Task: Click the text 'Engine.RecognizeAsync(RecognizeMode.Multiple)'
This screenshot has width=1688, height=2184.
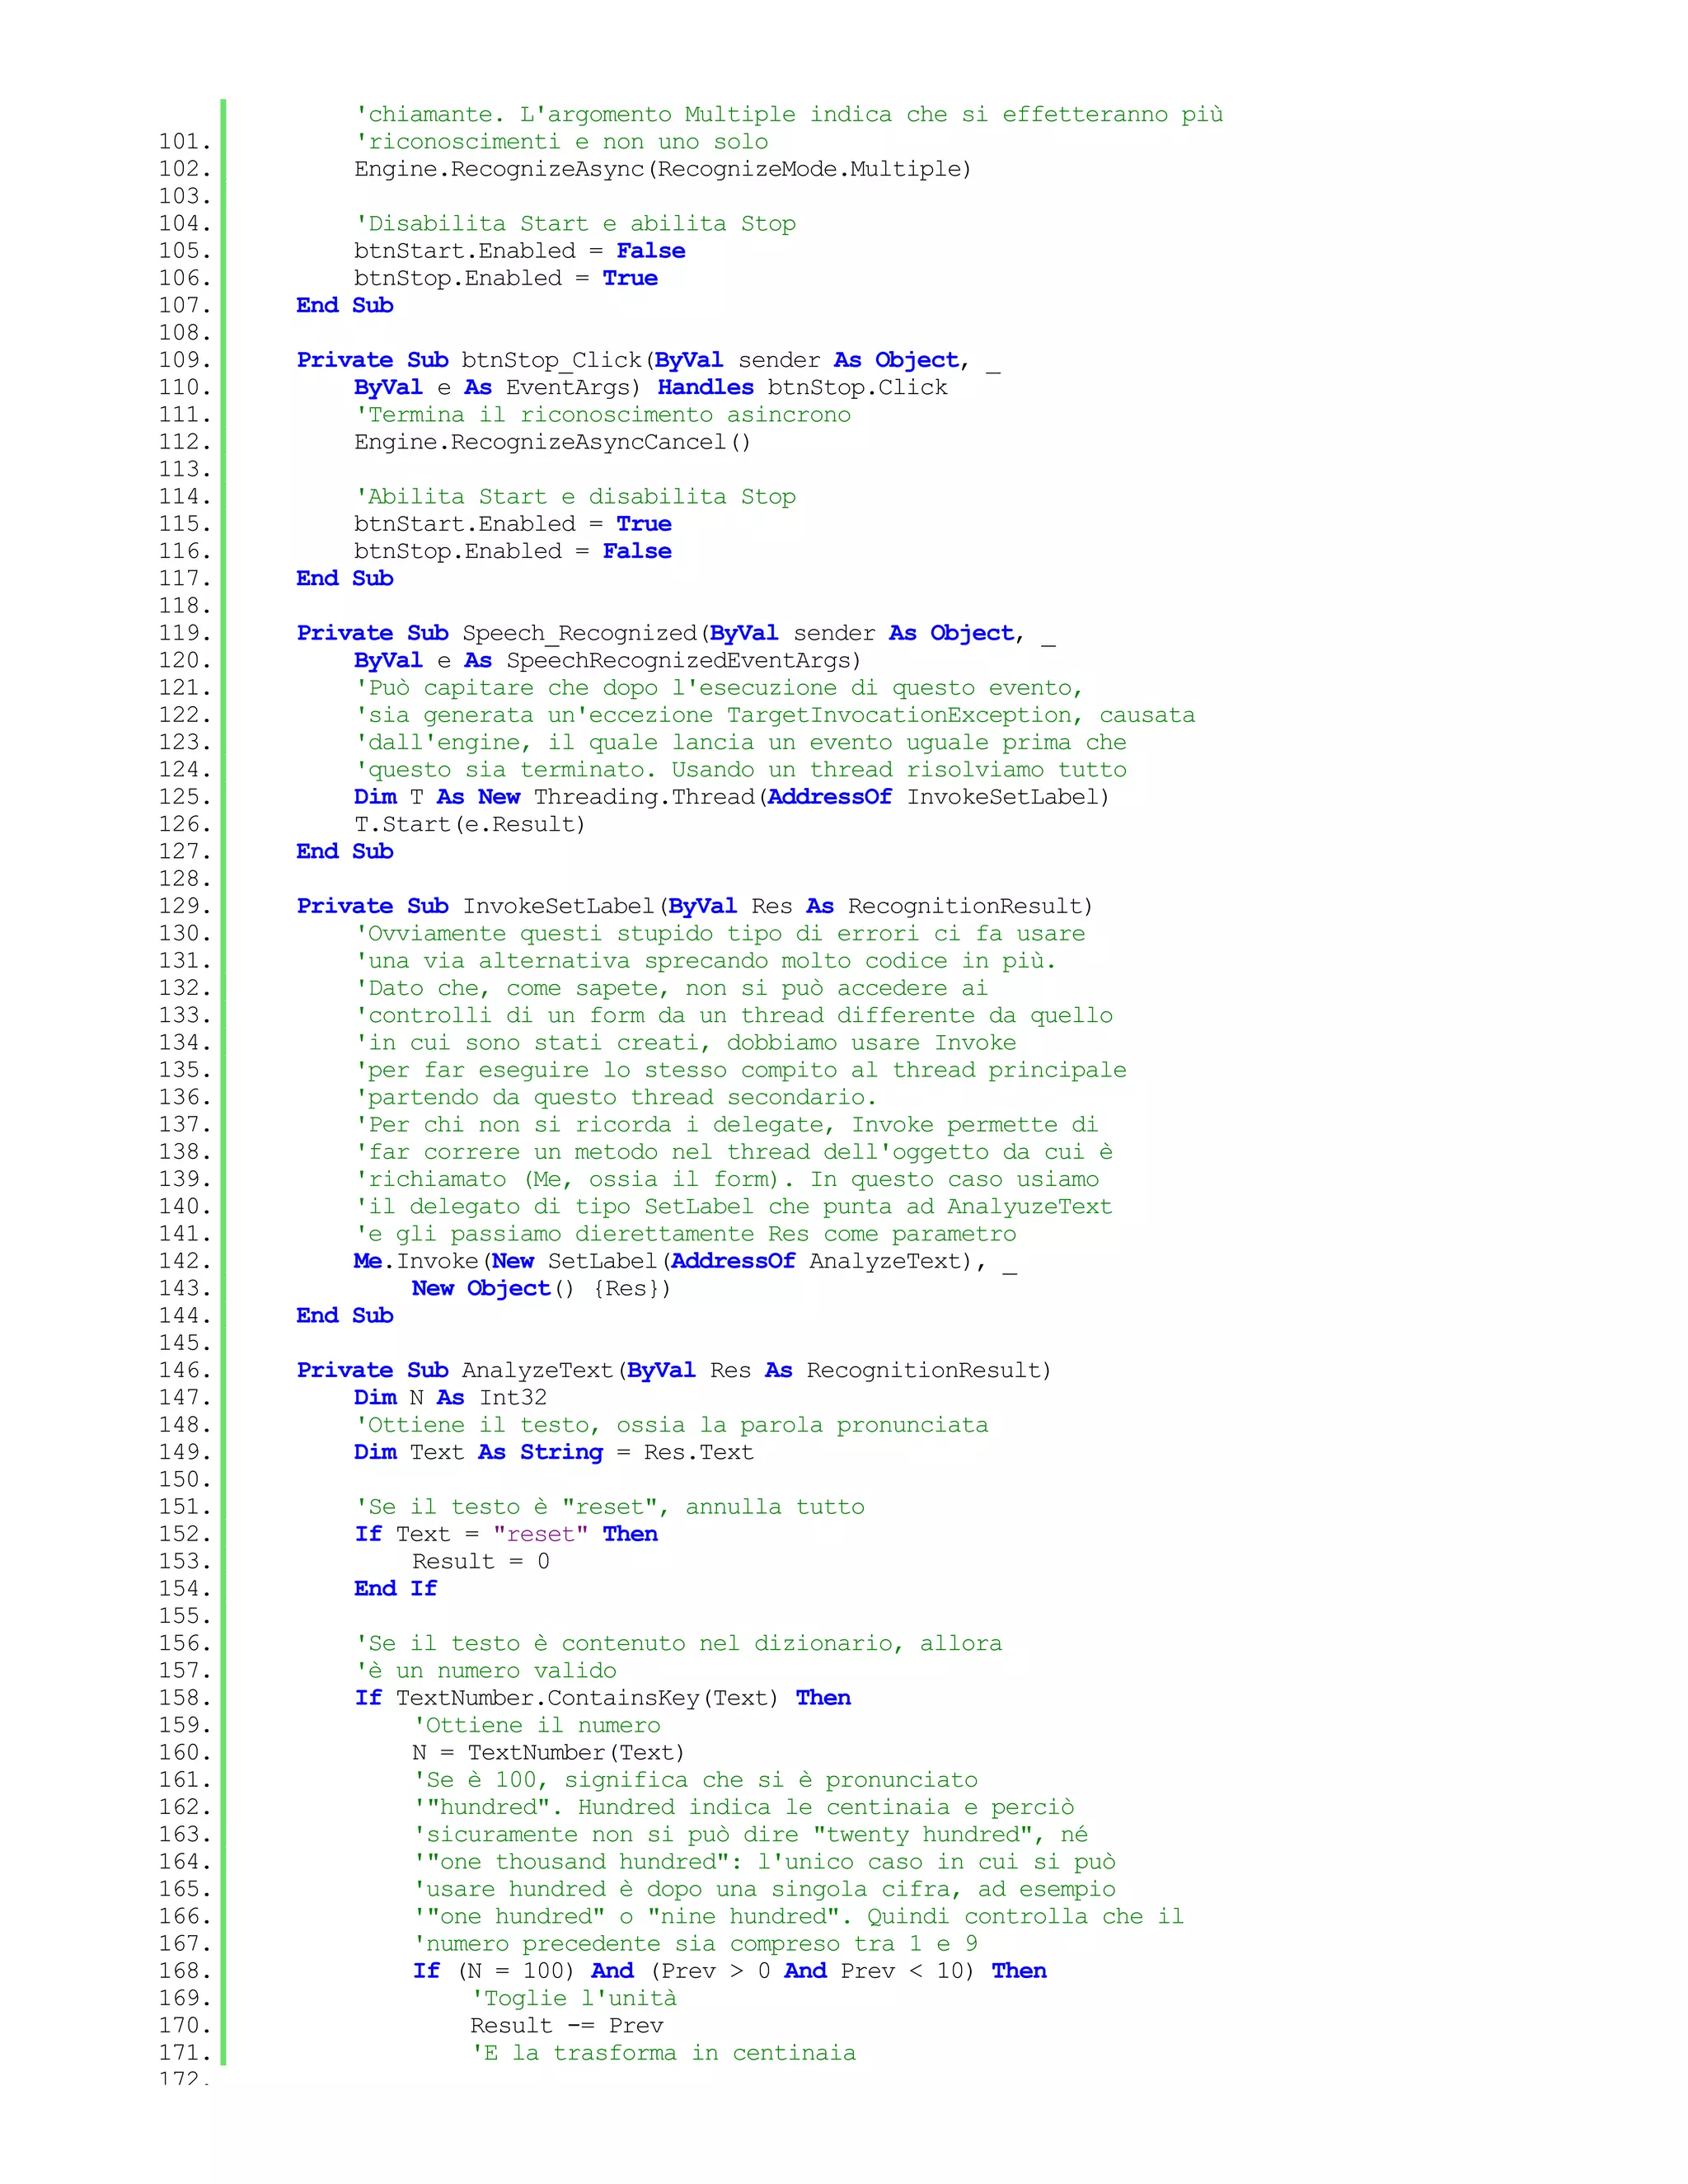Action: pos(663,169)
